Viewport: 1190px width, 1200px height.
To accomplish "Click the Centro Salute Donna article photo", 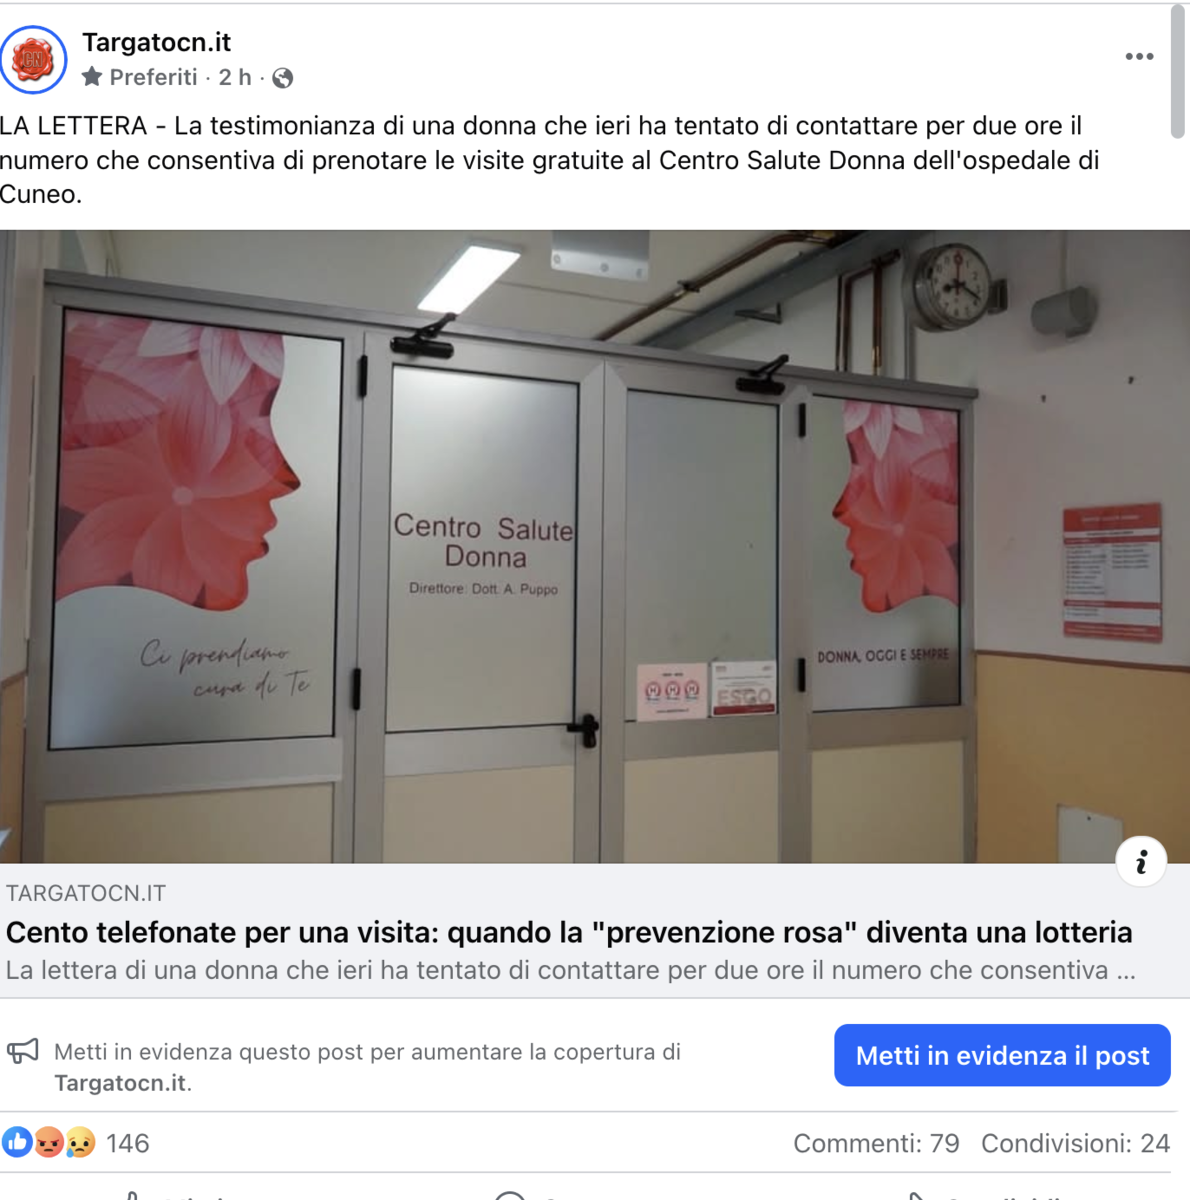I will [x=595, y=547].
